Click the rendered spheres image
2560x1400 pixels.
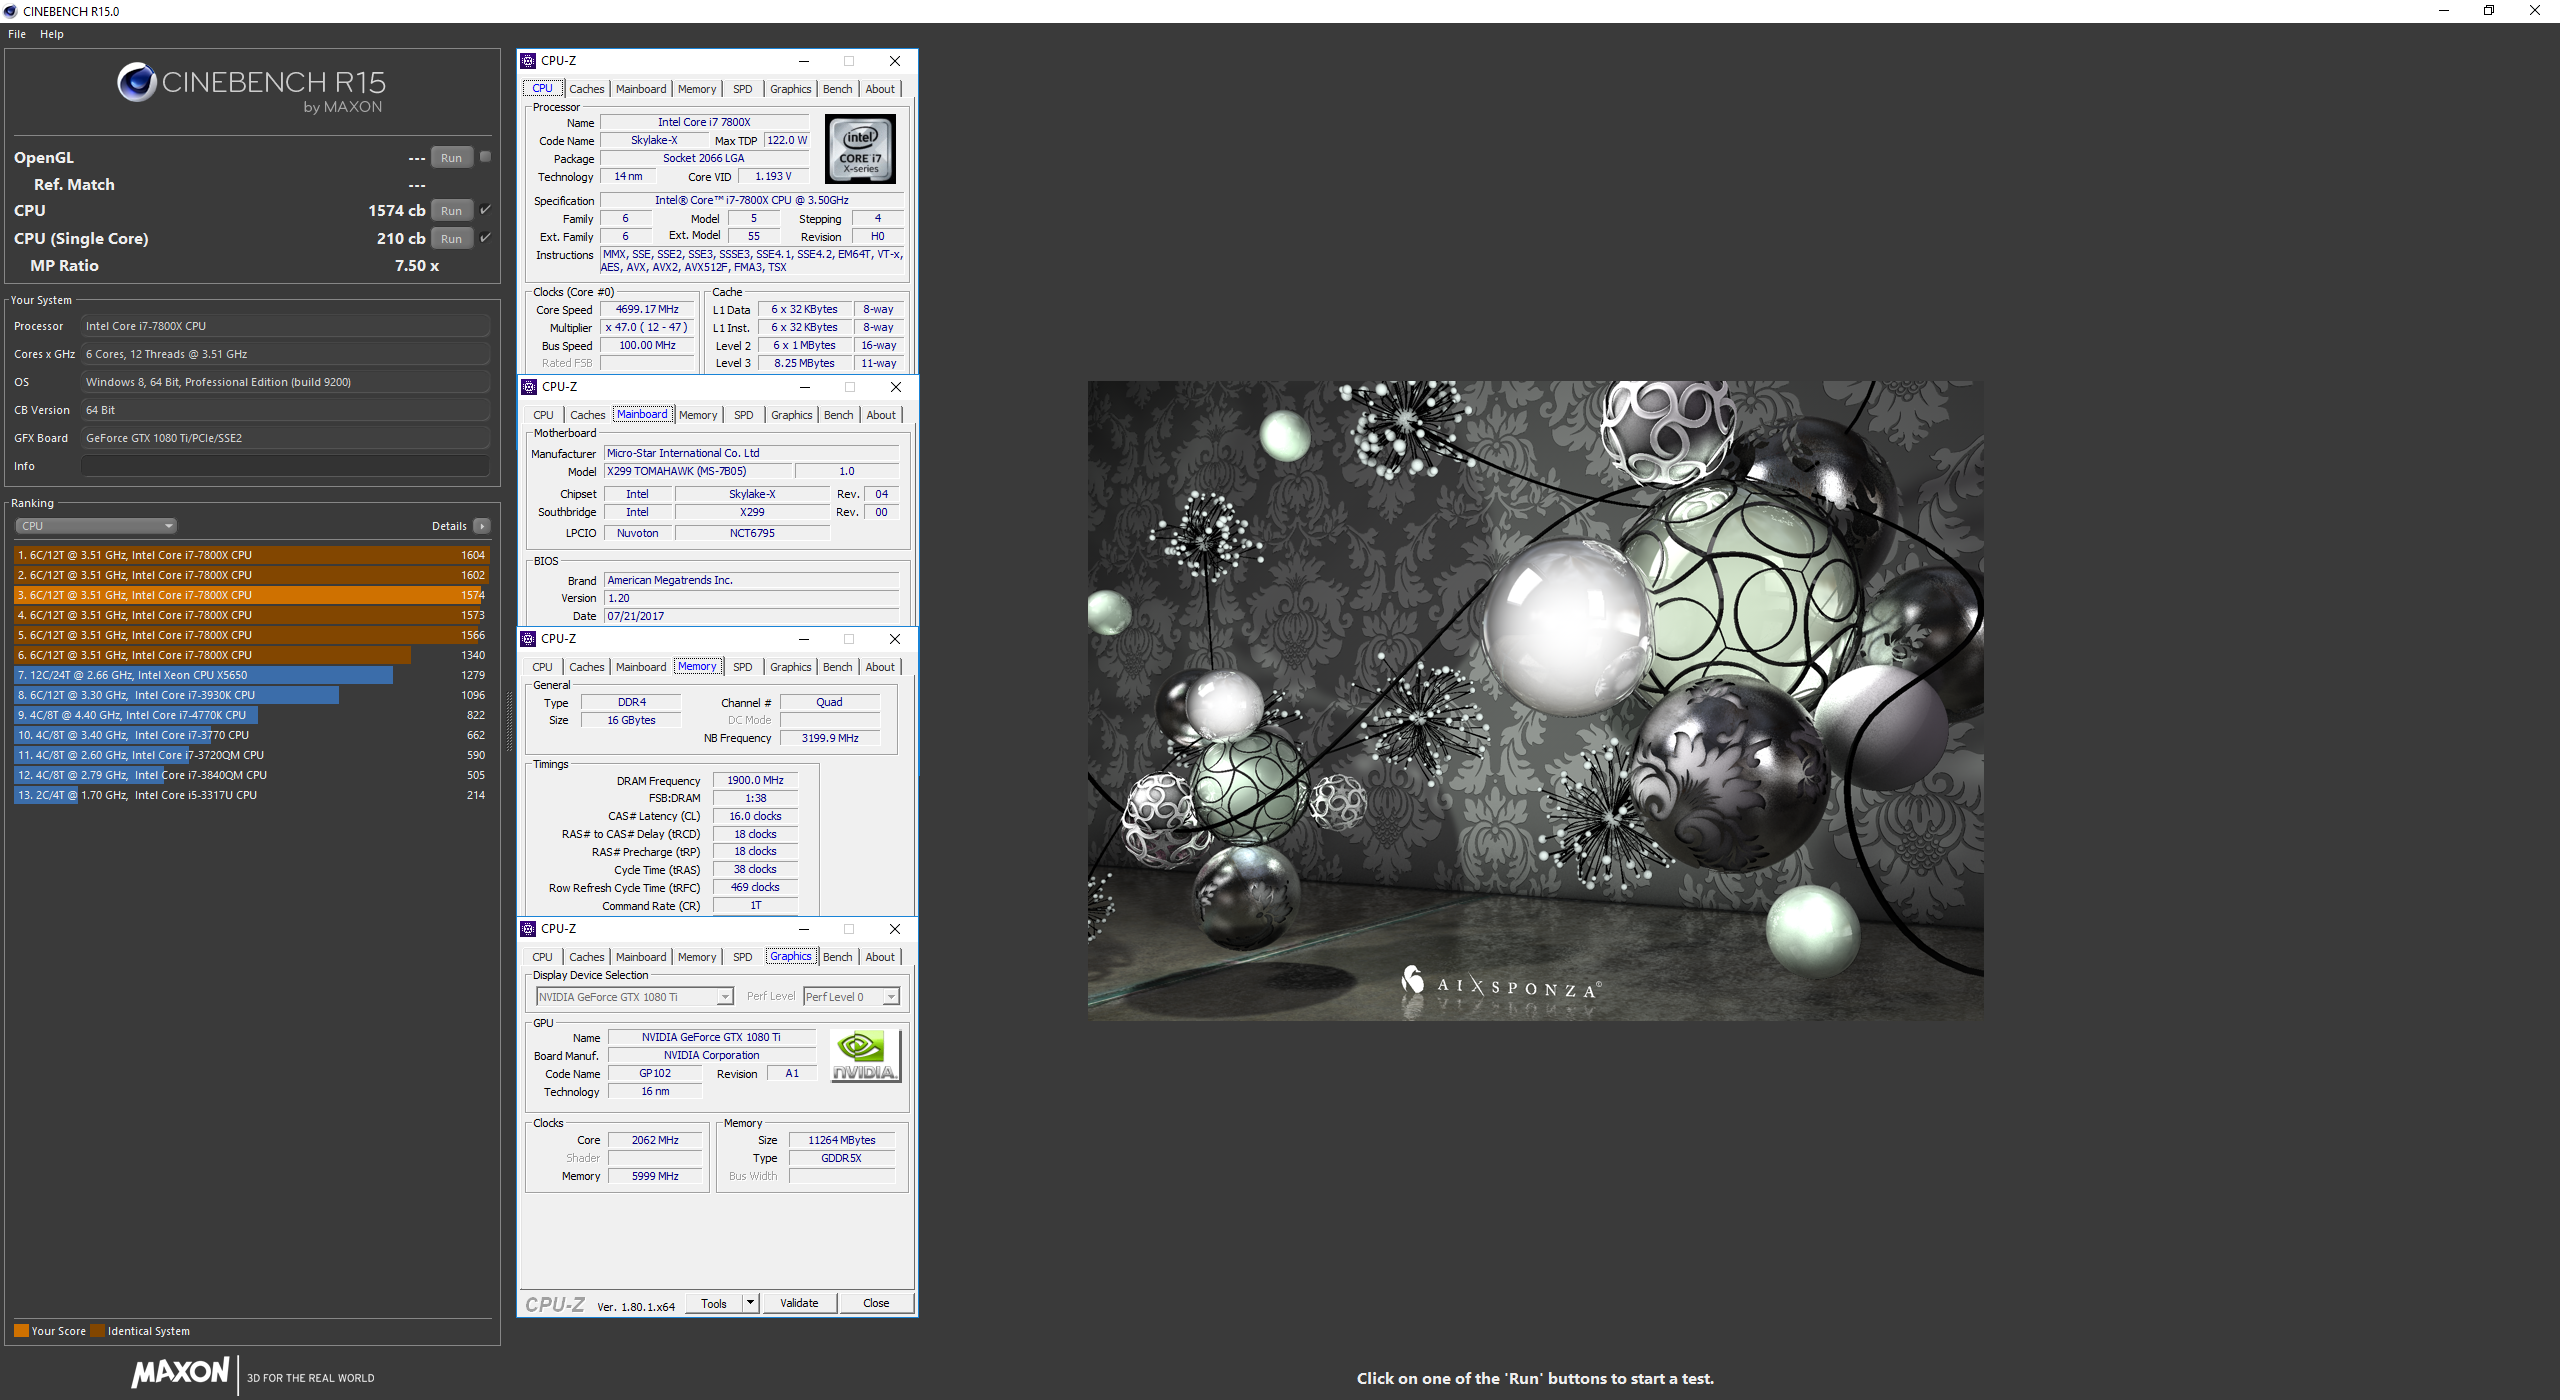[x=1535, y=700]
